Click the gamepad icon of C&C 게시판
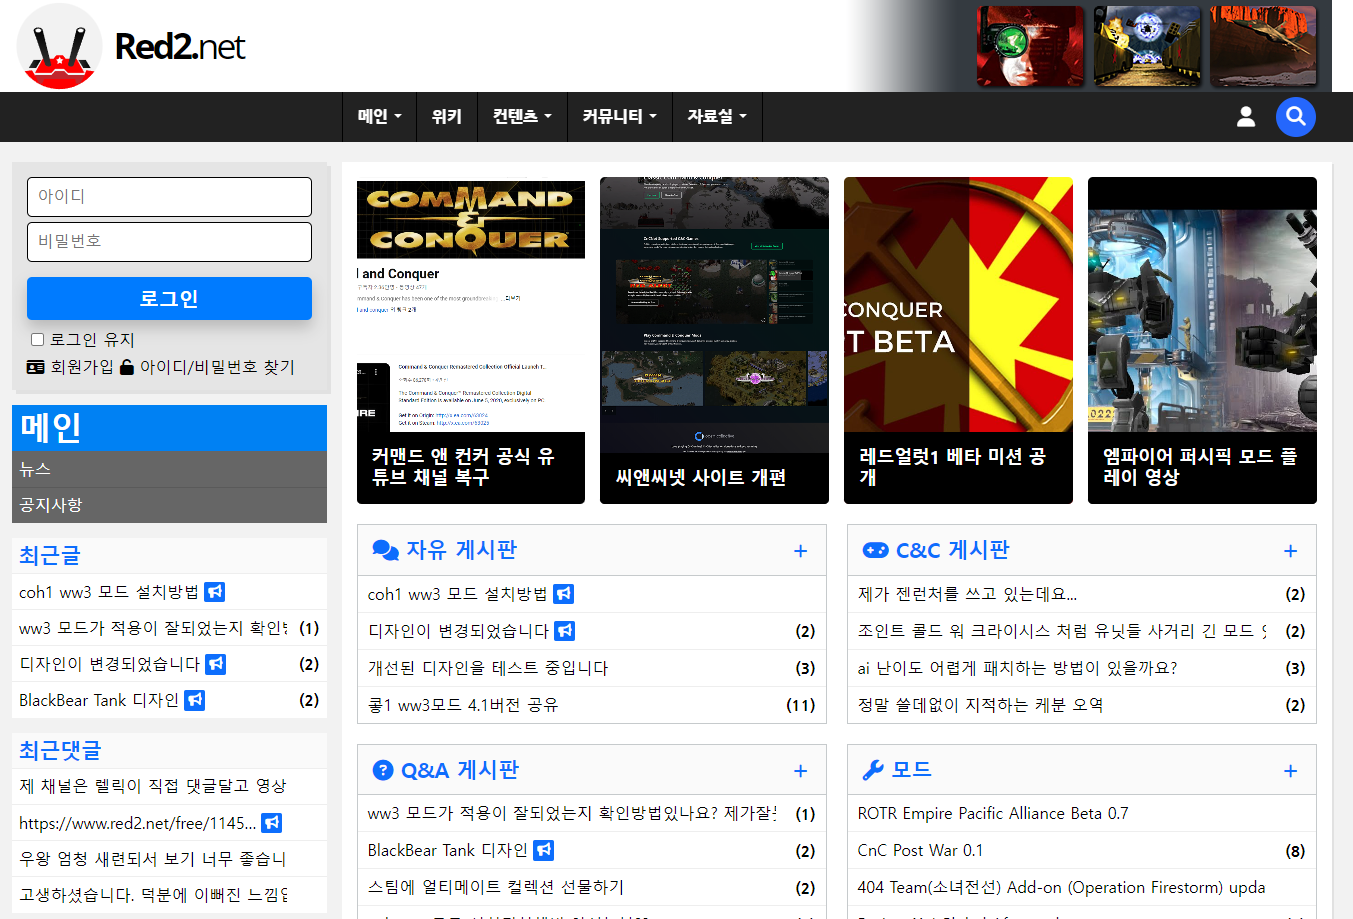 pos(873,549)
